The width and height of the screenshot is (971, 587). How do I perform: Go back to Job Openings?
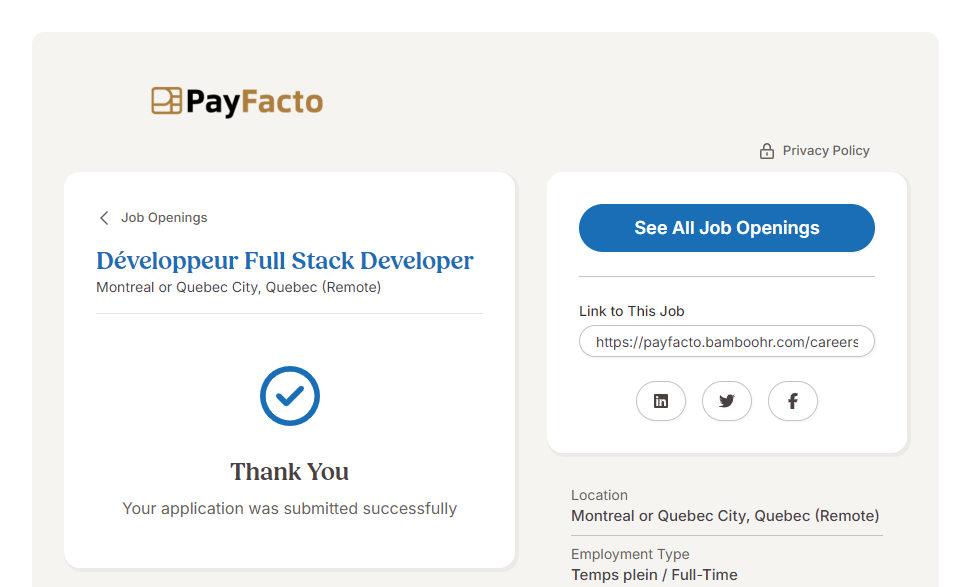coord(164,218)
